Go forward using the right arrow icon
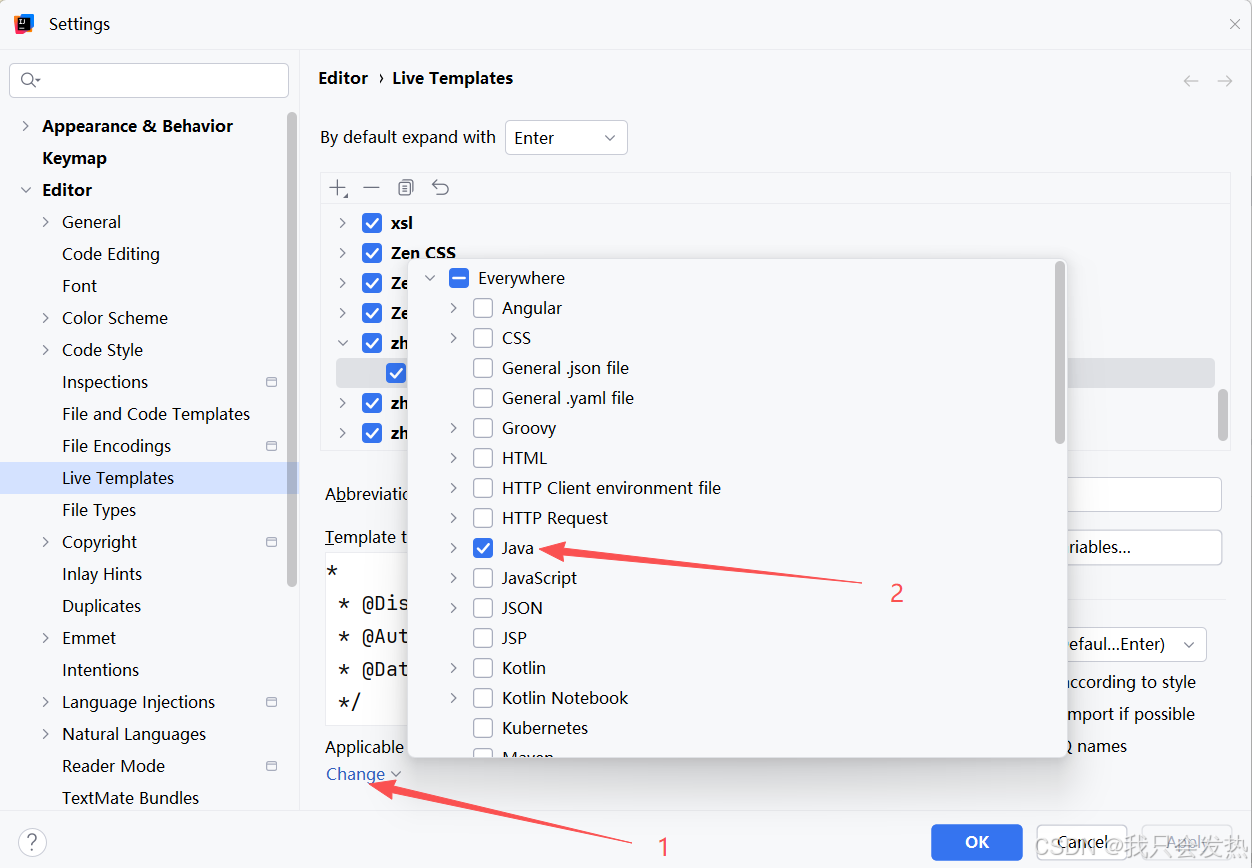The image size is (1252, 868). 1224,81
